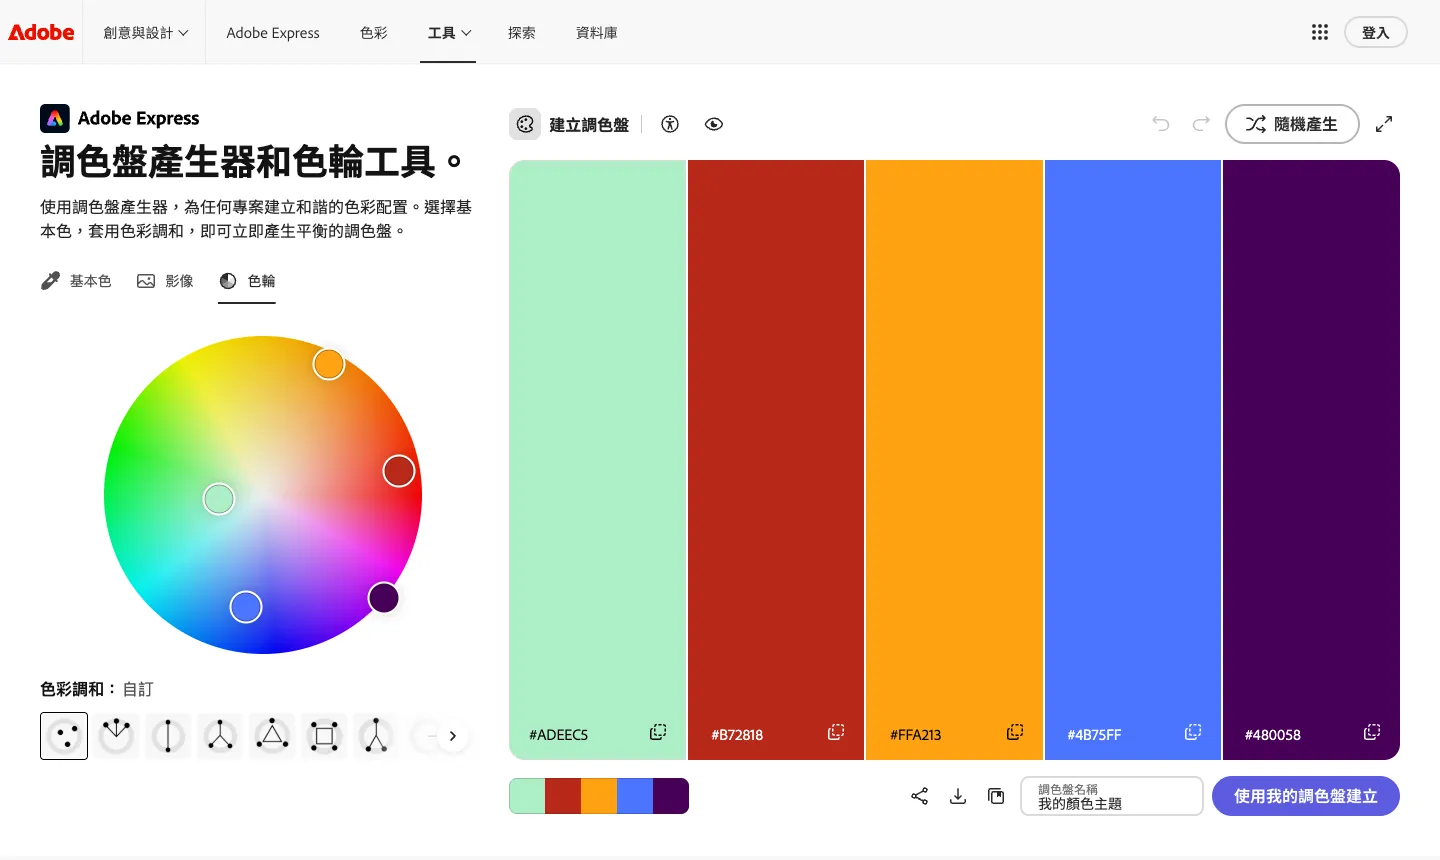1440x860 pixels.
Task: Choose the complementary straight-line harmony icon
Action: click(168, 736)
